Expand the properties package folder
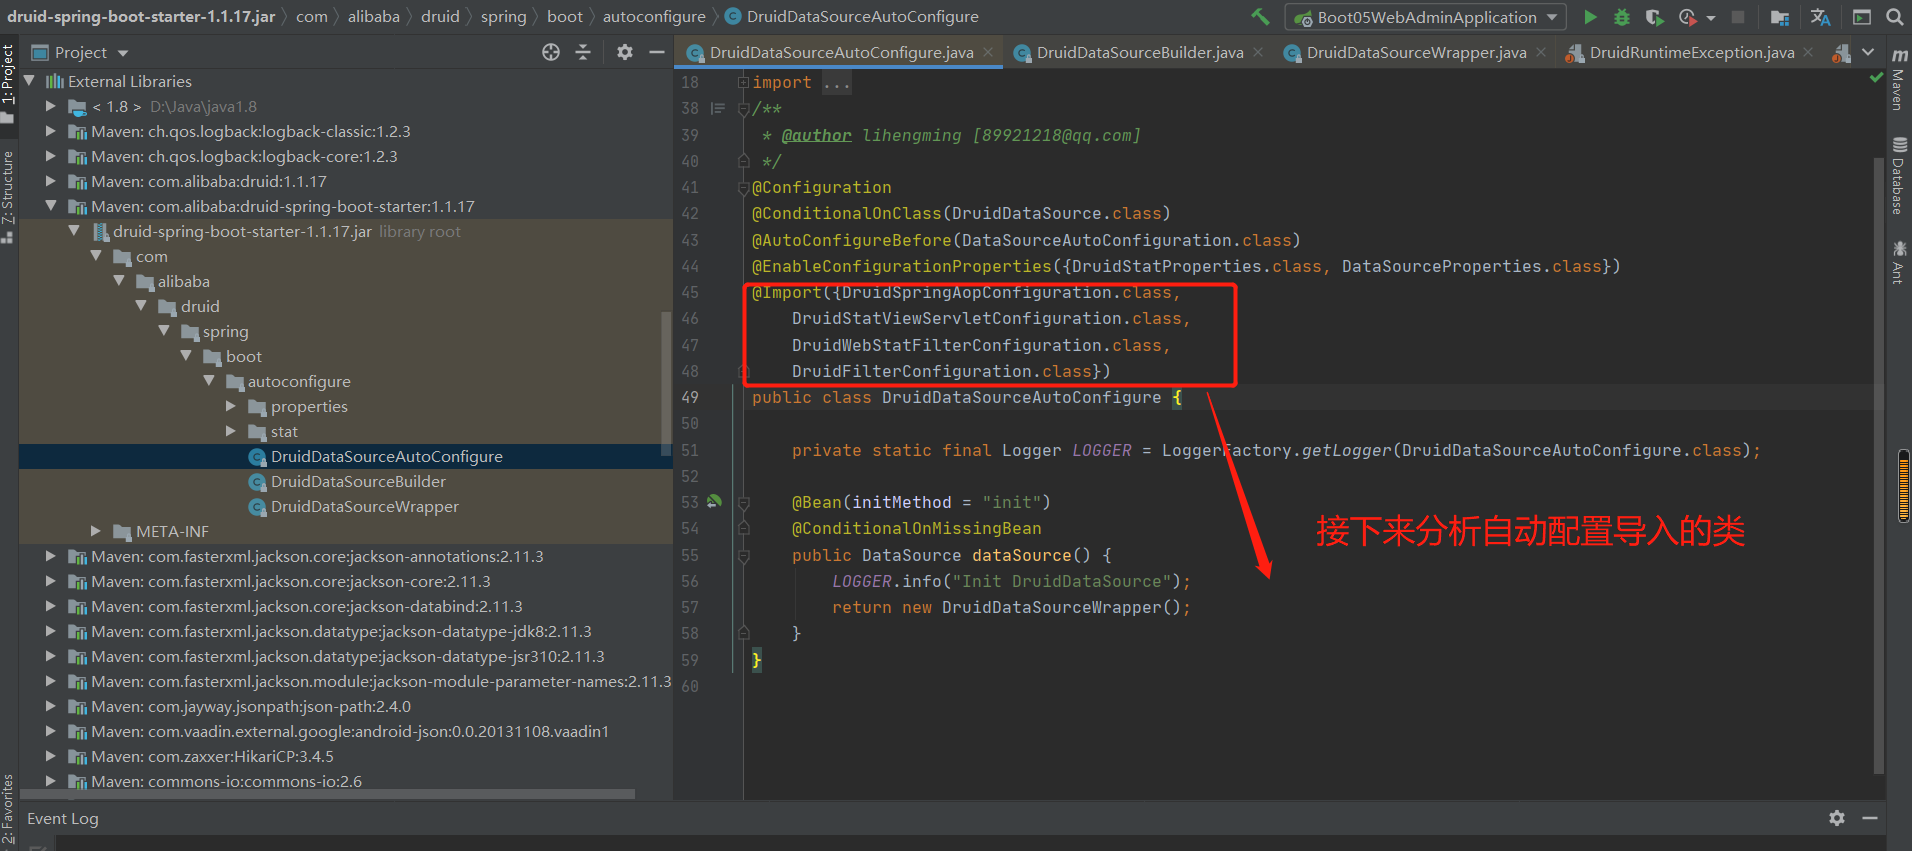 (231, 406)
